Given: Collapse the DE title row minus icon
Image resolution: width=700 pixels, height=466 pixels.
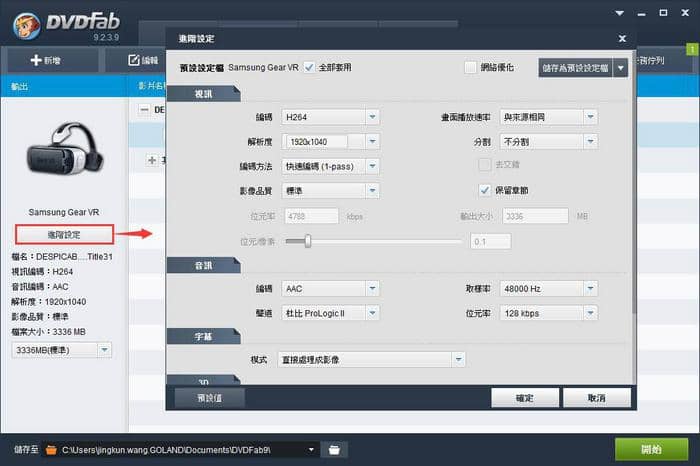Looking at the screenshot, I should pos(144,109).
